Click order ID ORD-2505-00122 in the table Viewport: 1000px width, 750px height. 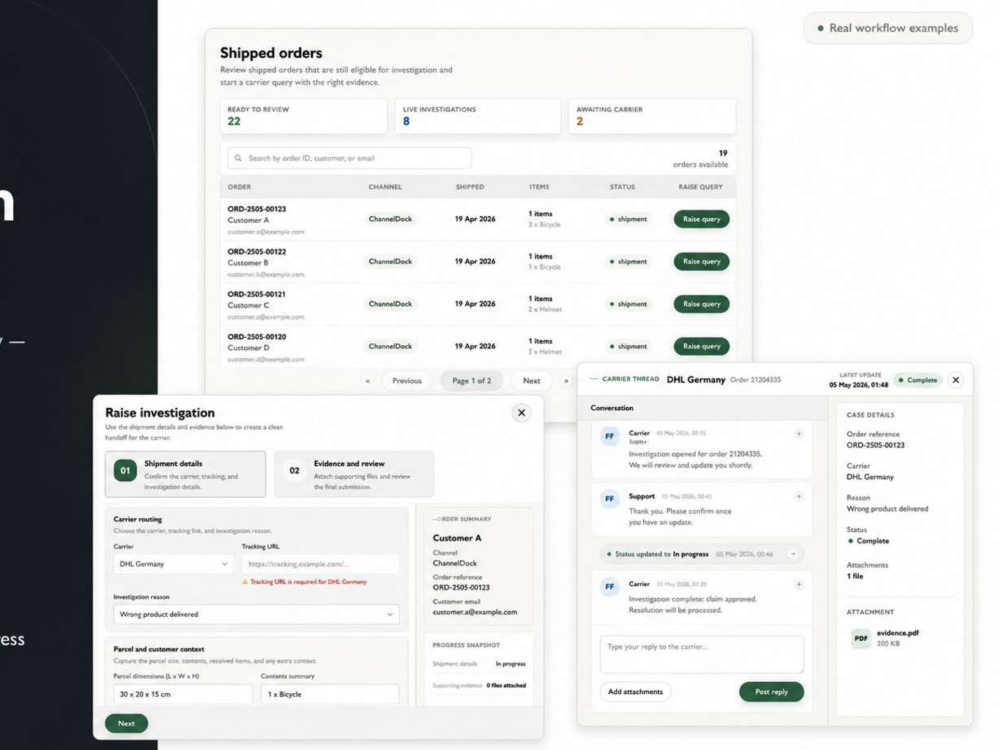(256, 252)
